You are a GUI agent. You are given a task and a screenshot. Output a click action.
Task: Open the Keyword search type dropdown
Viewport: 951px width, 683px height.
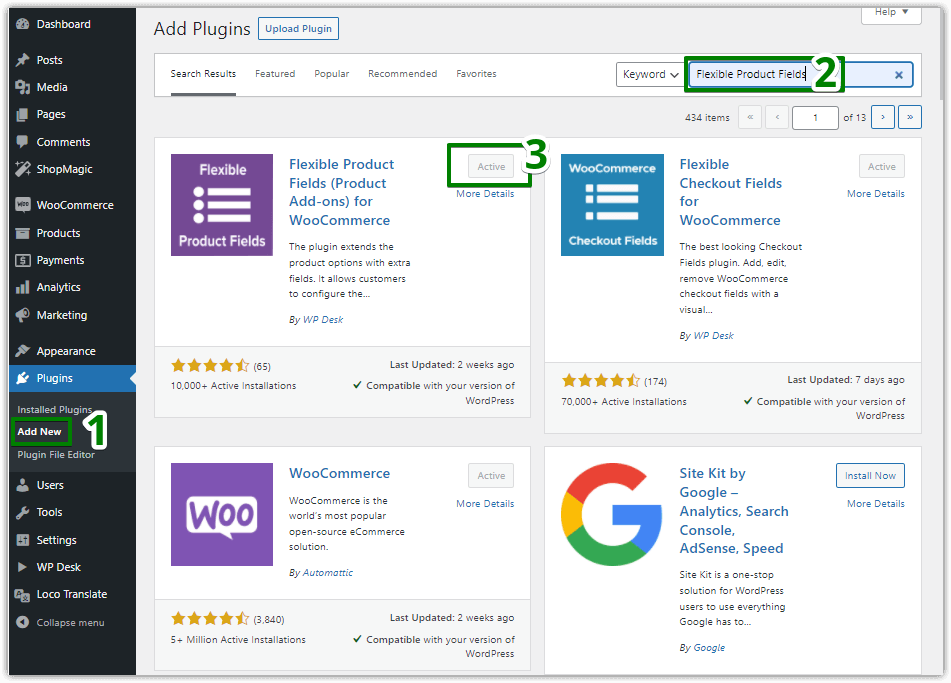[650, 75]
